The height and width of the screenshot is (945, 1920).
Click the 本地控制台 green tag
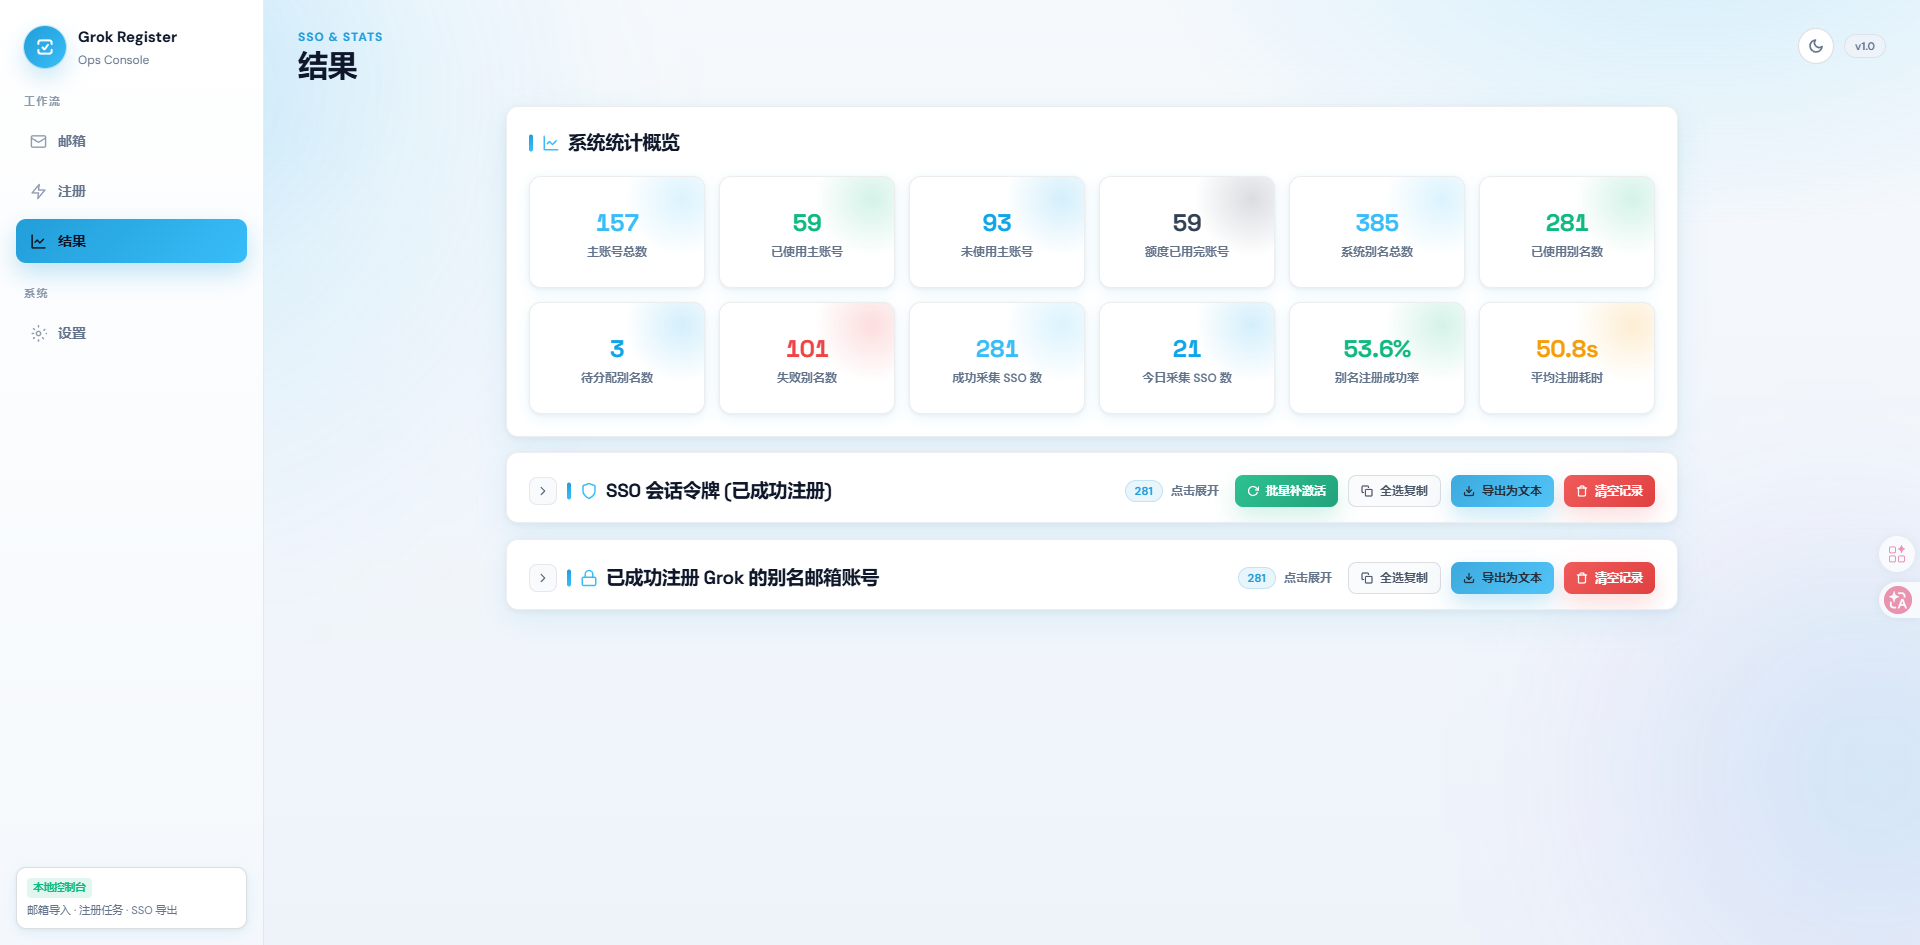[x=60, y=887]
